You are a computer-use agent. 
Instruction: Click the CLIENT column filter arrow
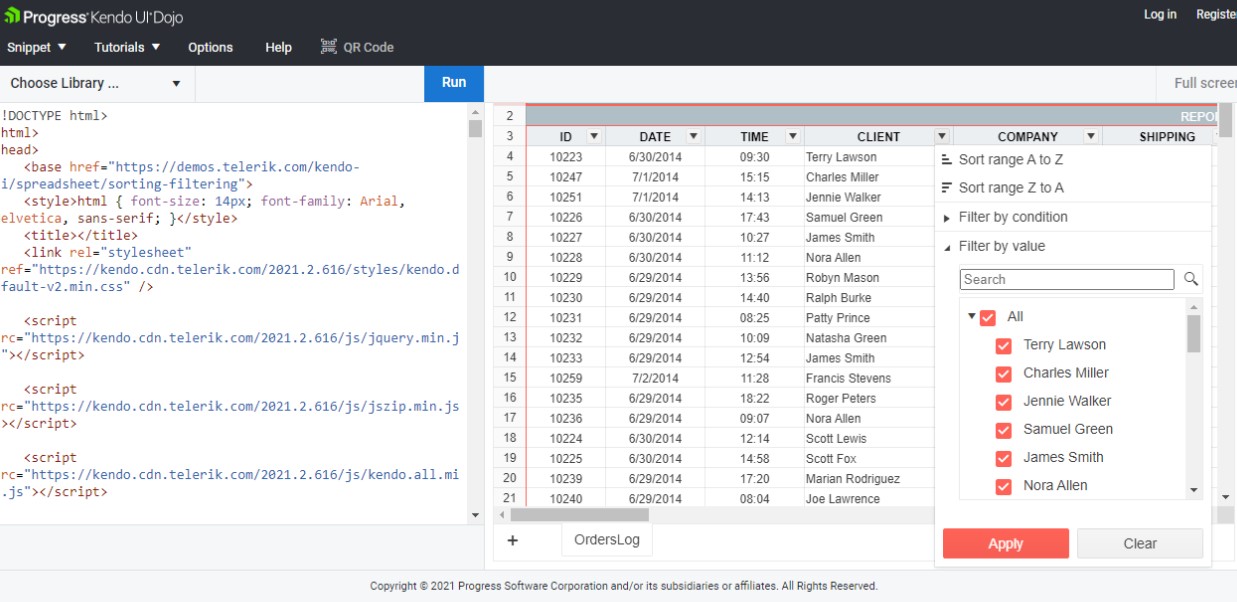pyautogui.click(x=941, y=137)
